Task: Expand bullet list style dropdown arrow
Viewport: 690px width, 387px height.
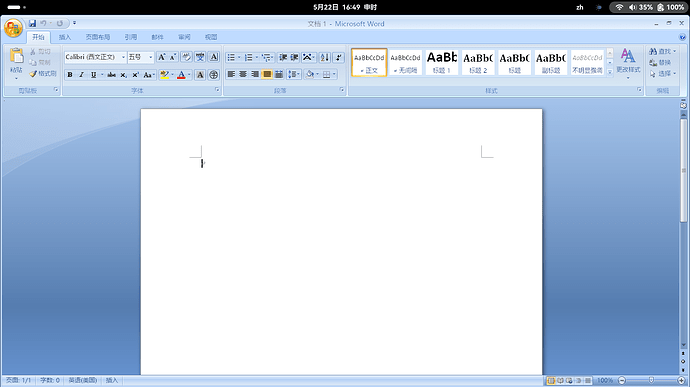Action: tap(239, 57)
